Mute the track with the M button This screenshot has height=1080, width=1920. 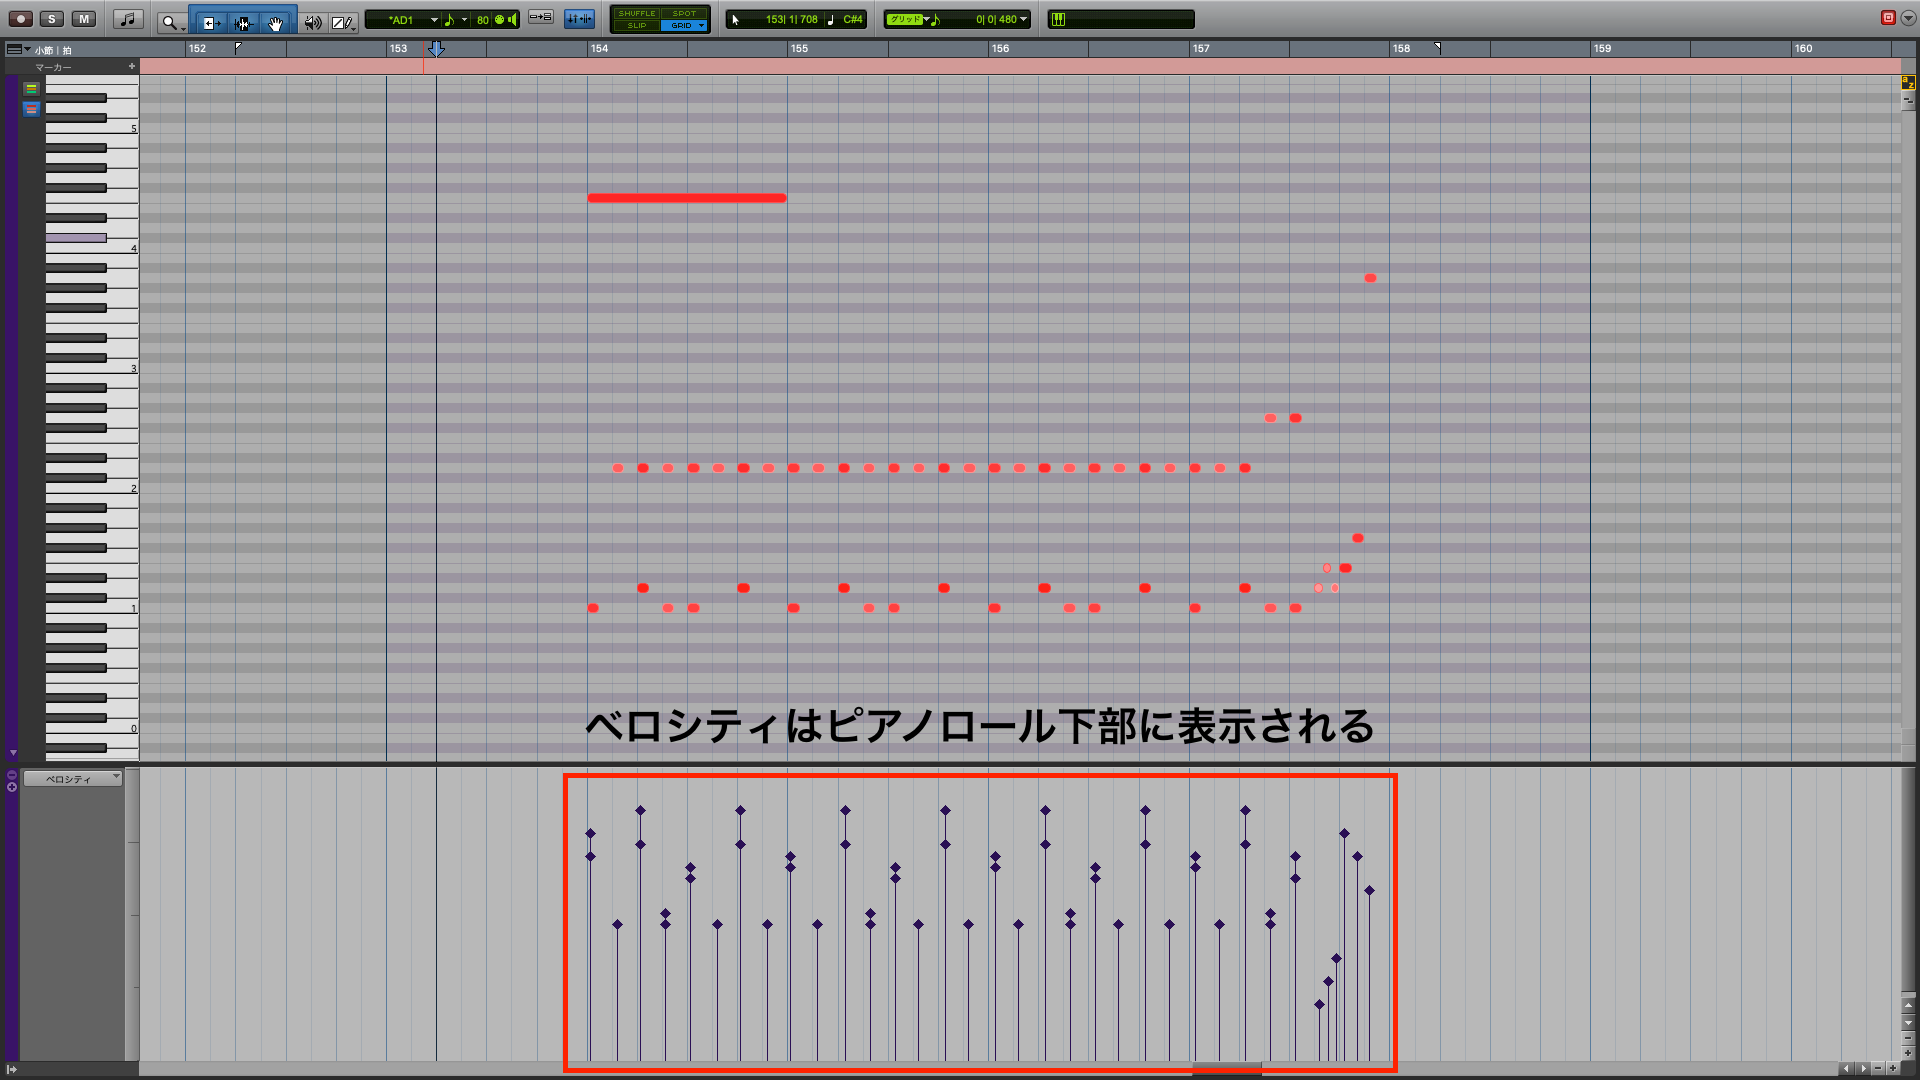coord(84,19)
